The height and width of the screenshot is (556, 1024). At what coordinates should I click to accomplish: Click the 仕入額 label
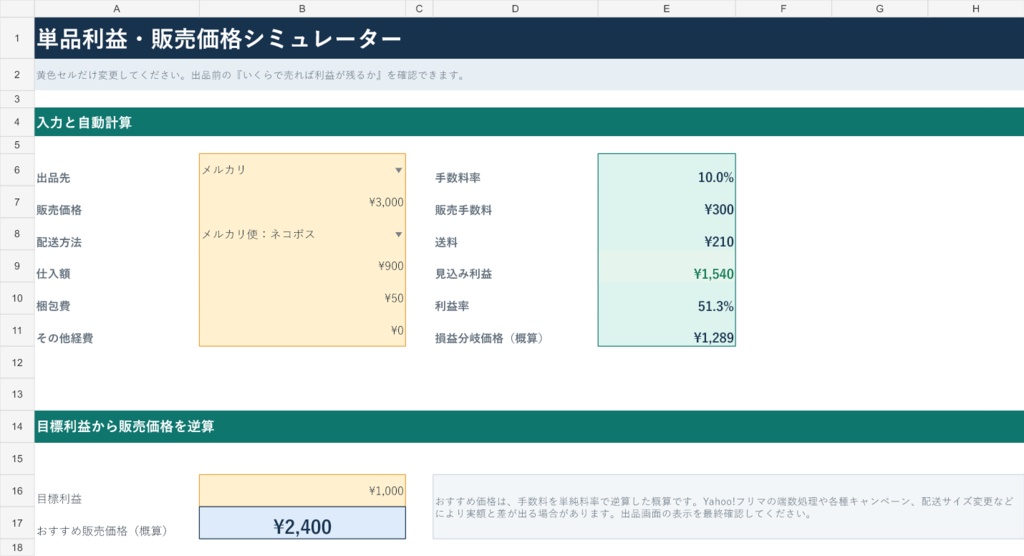[x=54, y=273]
